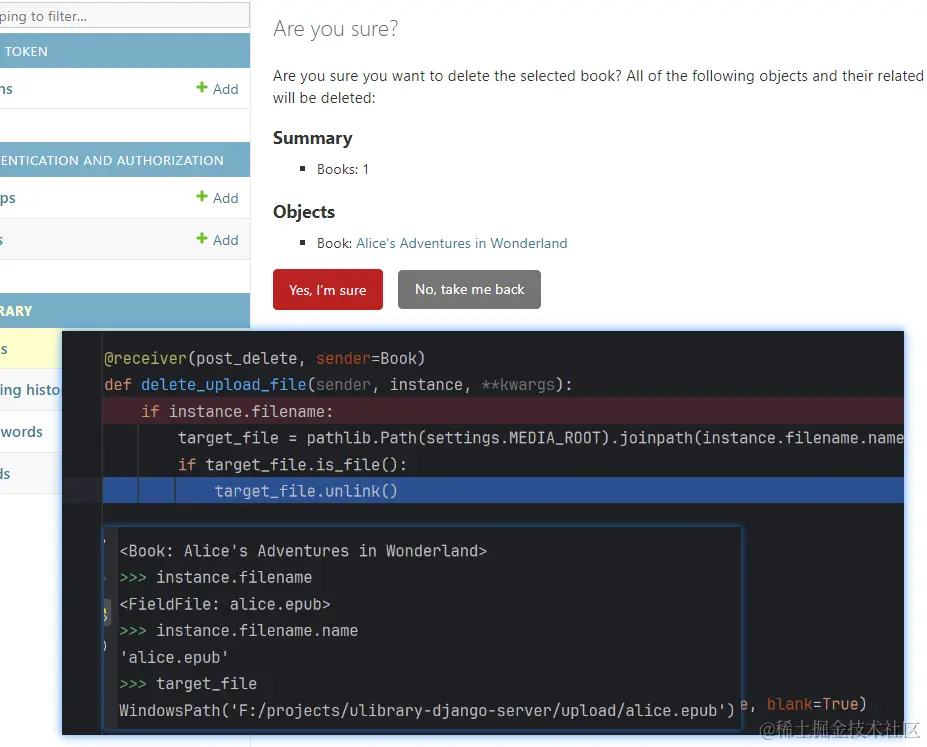The image size is (927, 747).
Task: Open Authentication and Authorization section header
Action: [124, 160]
